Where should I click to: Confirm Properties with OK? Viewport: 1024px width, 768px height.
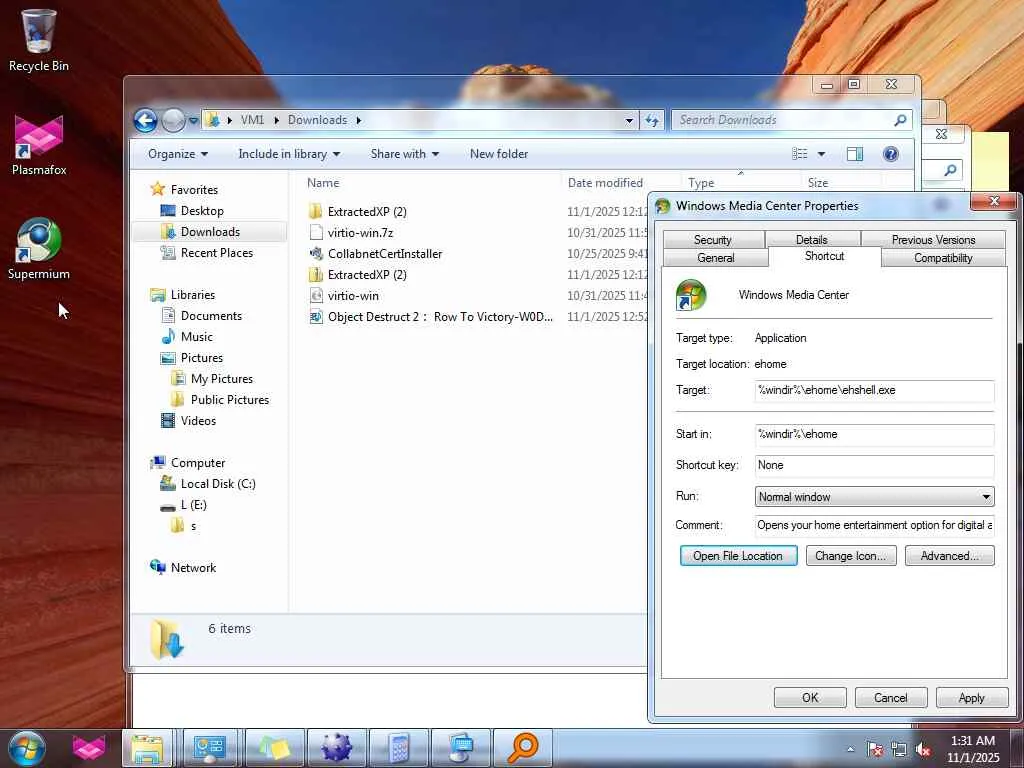tap(810, 697)
